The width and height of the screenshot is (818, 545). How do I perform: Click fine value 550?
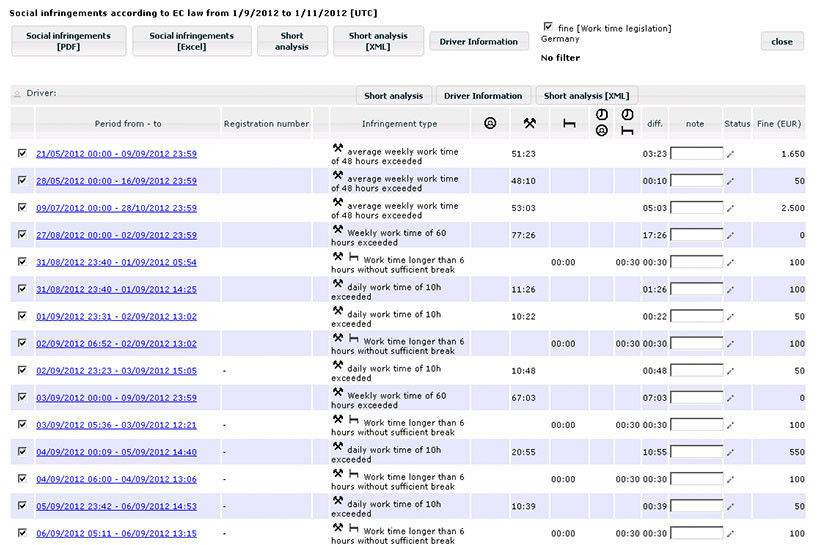point(797,452)
